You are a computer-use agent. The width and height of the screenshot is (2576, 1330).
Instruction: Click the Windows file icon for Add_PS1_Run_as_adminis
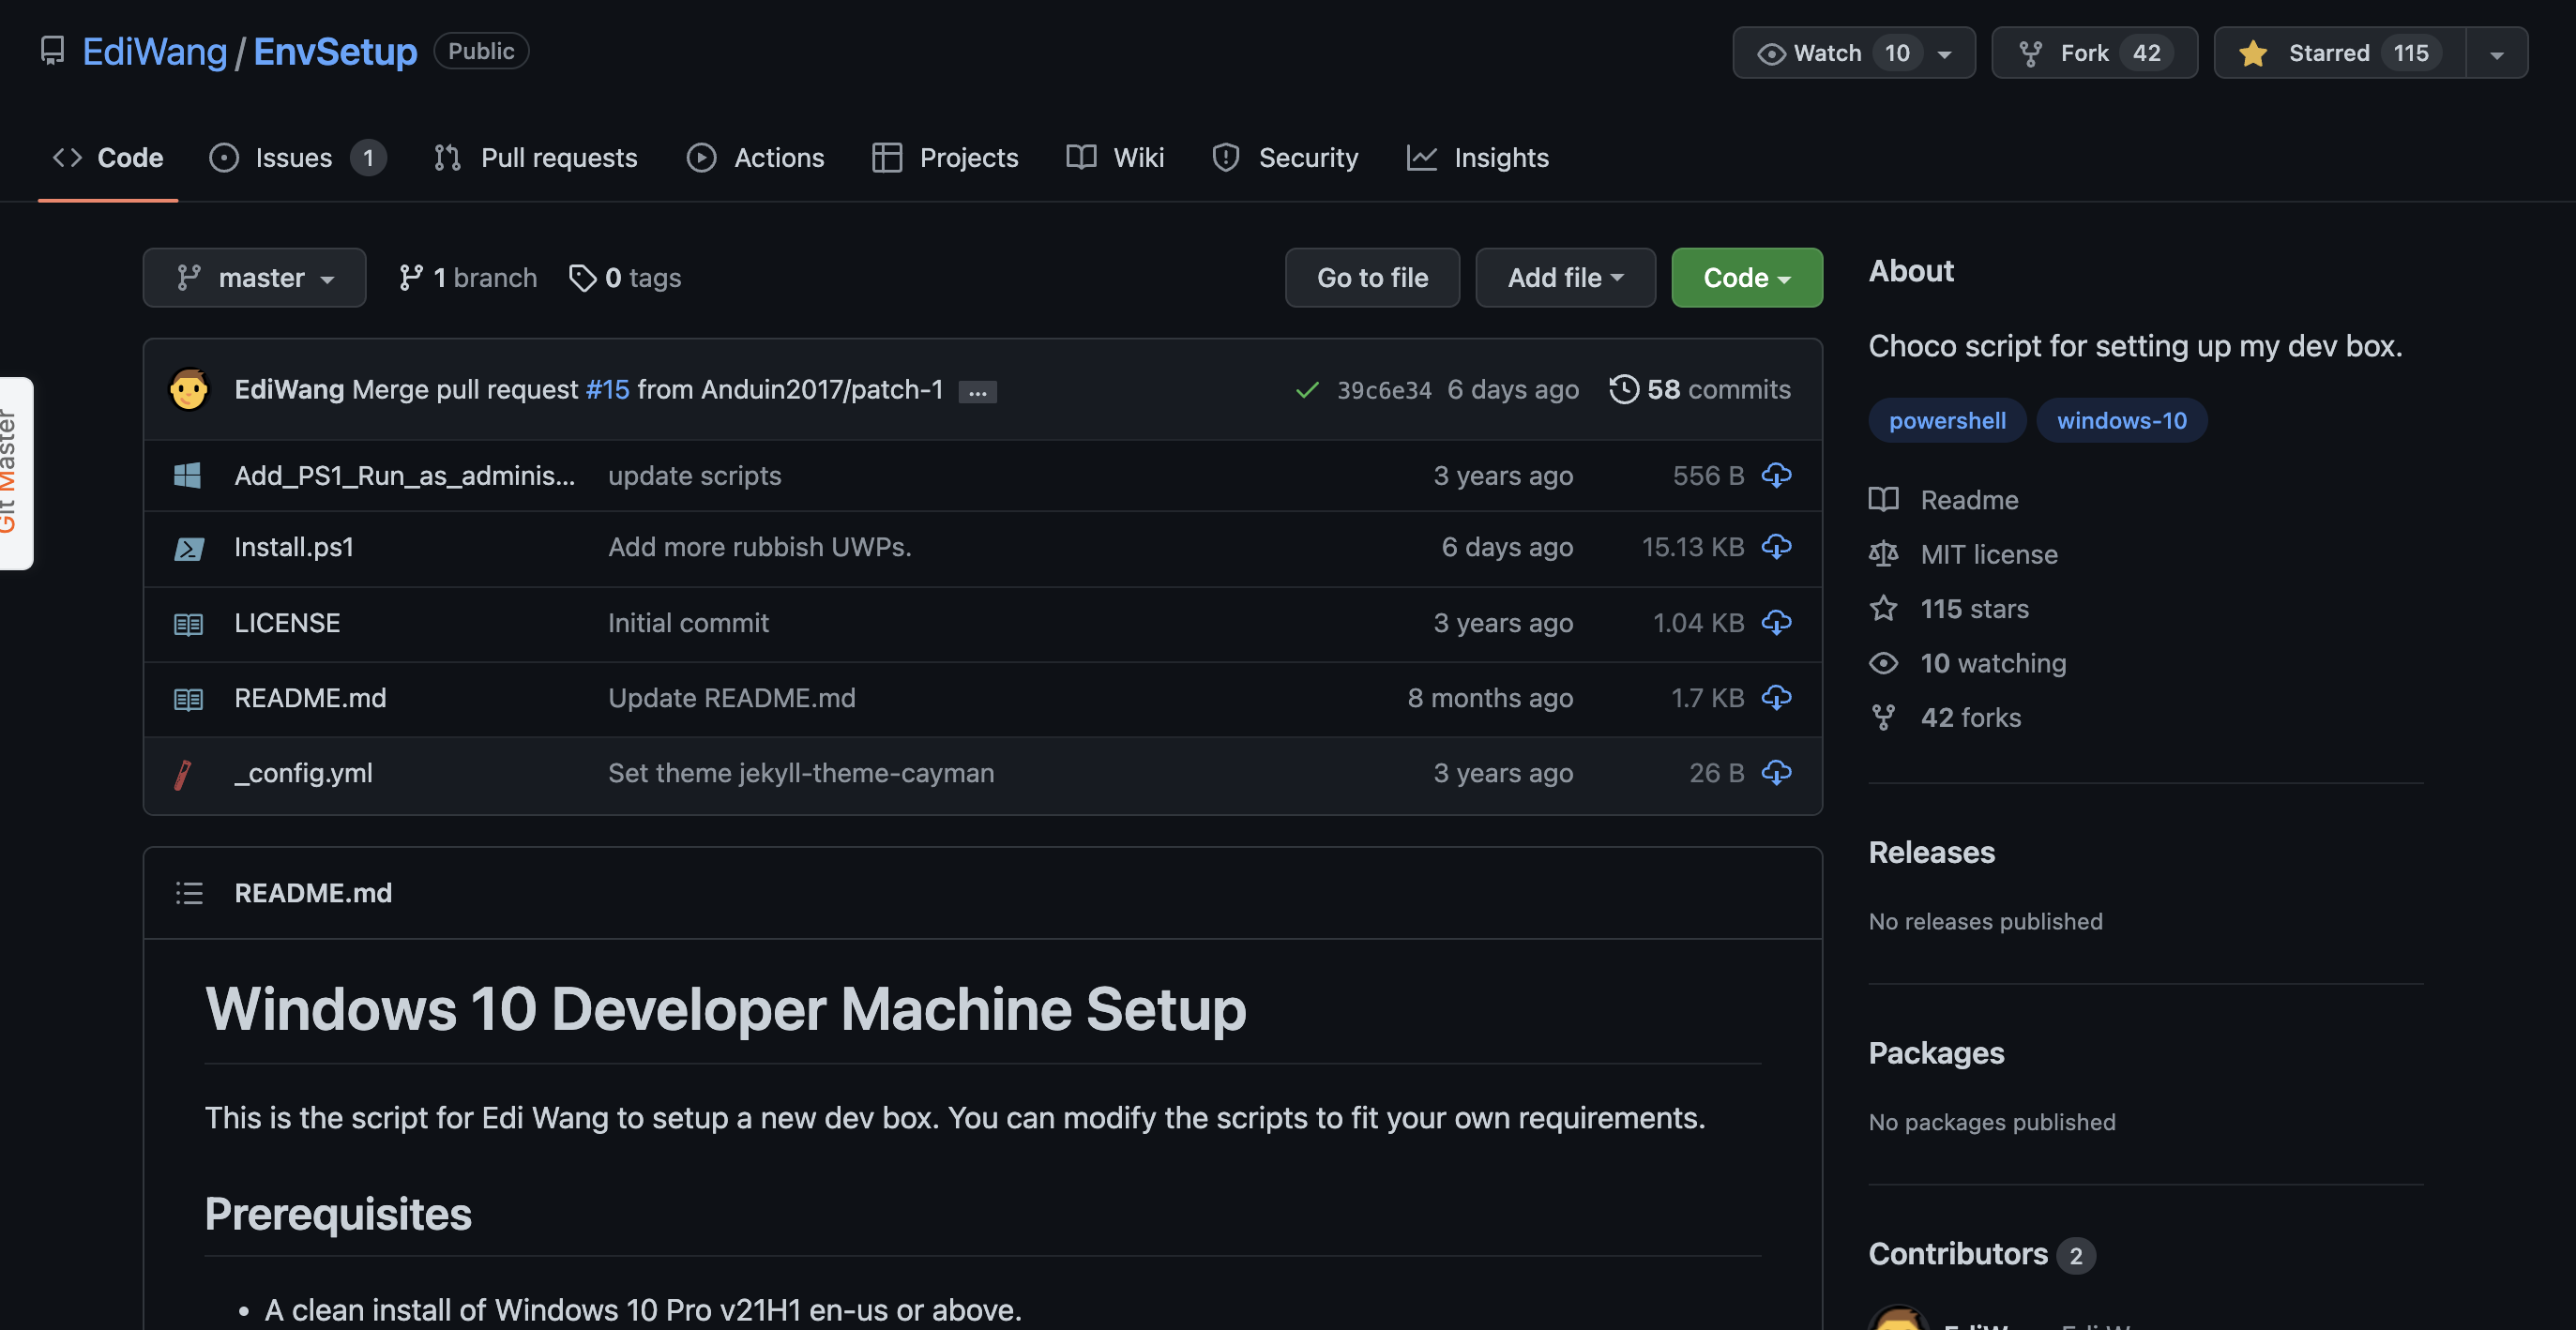(188, 475)
